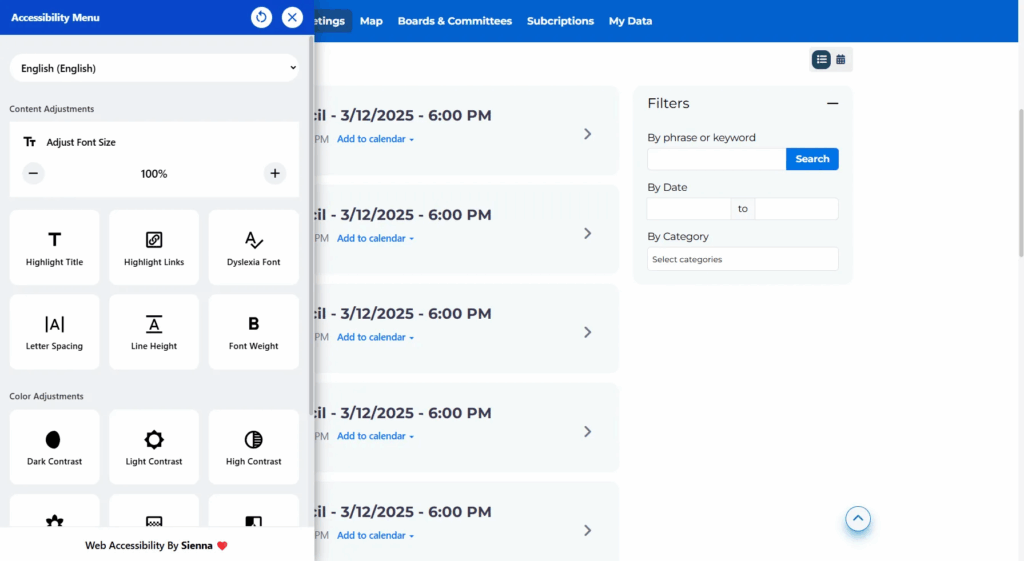This screenshot has height=561, width=1024.
Task: Increase font size with plus button
Action: [x=275, y=174]
